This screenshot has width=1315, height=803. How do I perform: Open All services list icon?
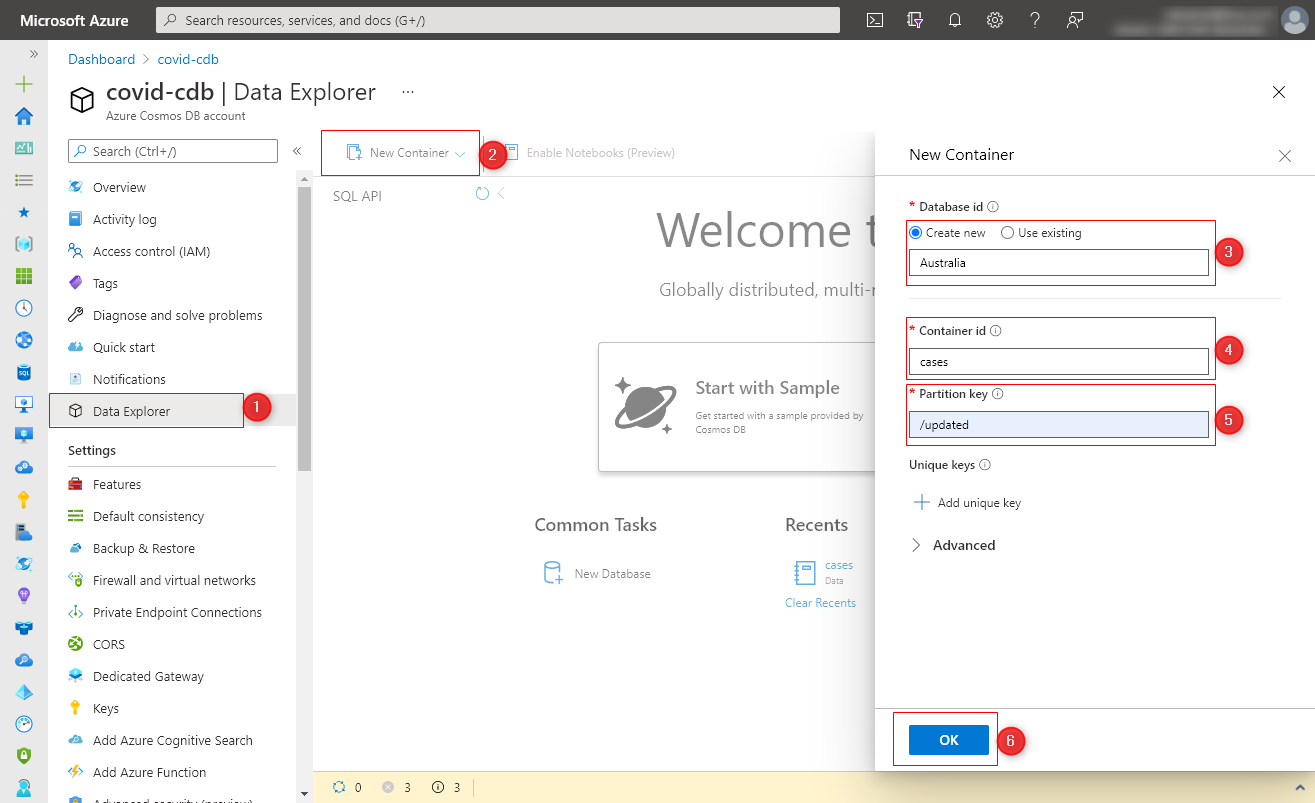pyautogui.click(x=24, y=180)
